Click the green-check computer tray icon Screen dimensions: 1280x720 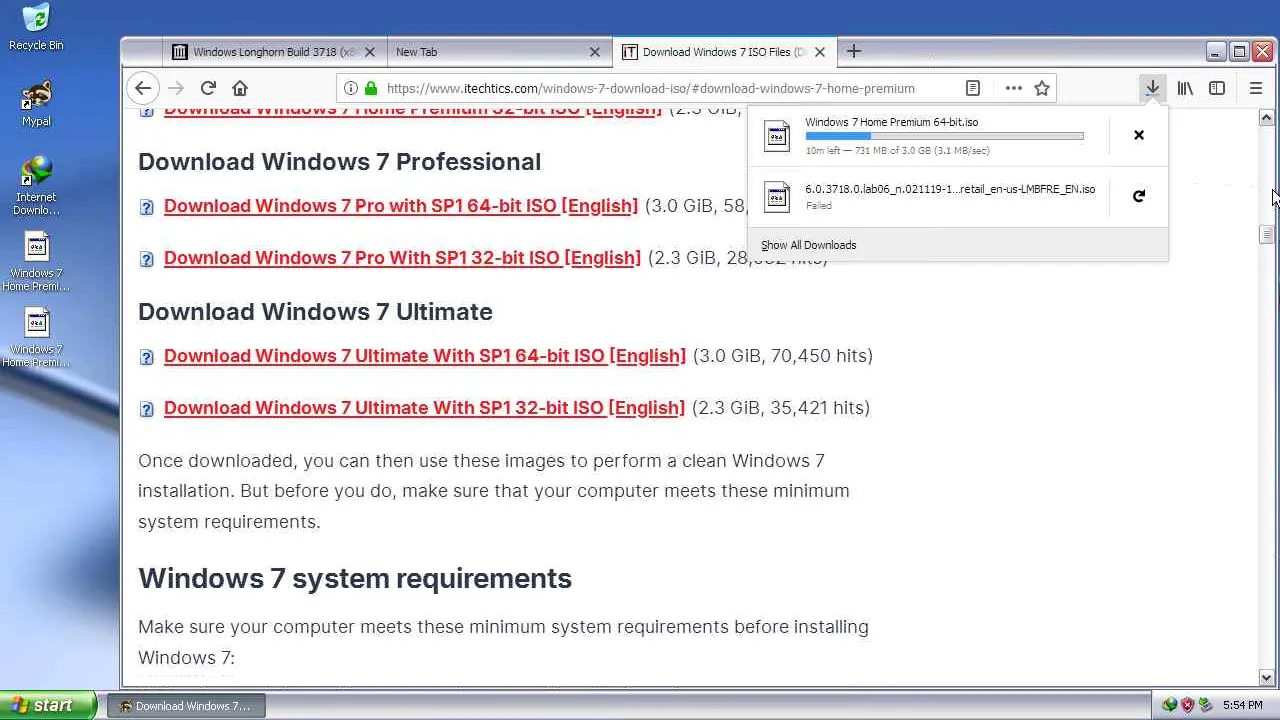1205,706
